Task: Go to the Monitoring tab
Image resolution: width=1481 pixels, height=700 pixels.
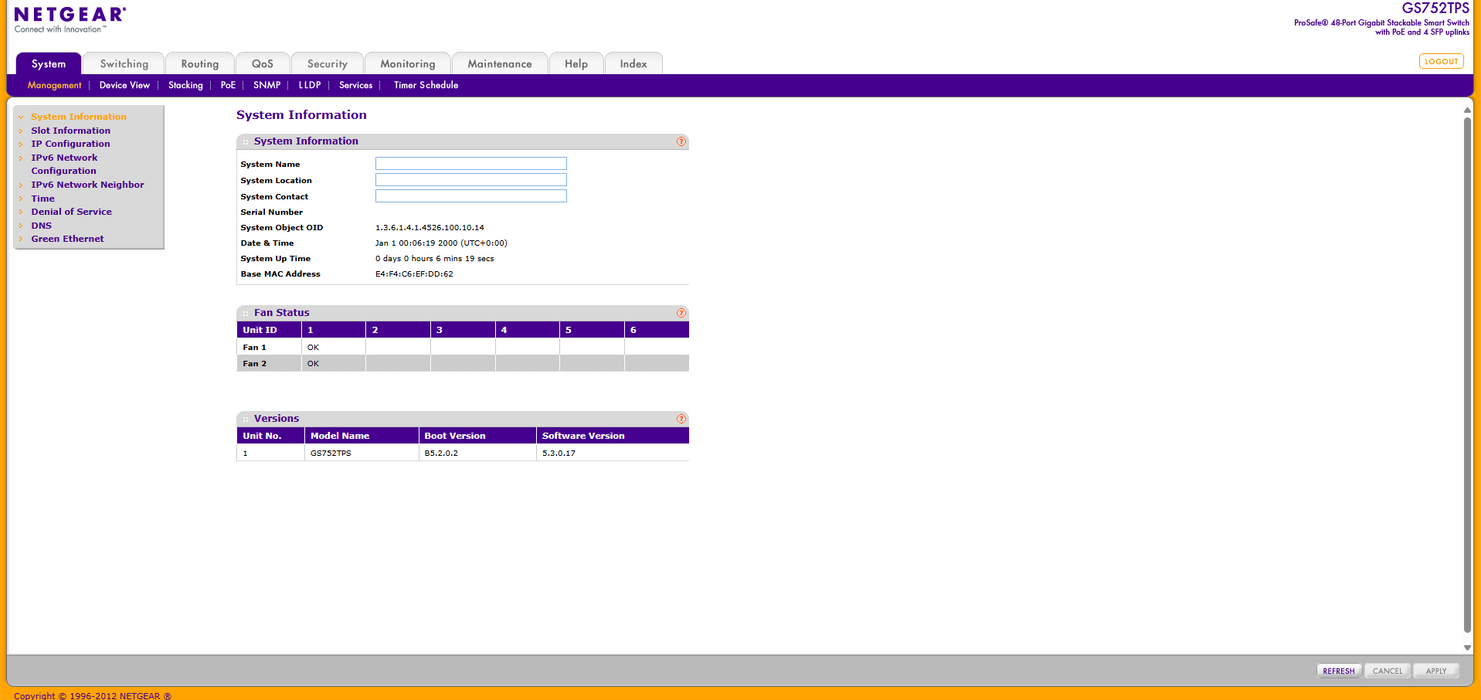Action: [x=408, y=64]
